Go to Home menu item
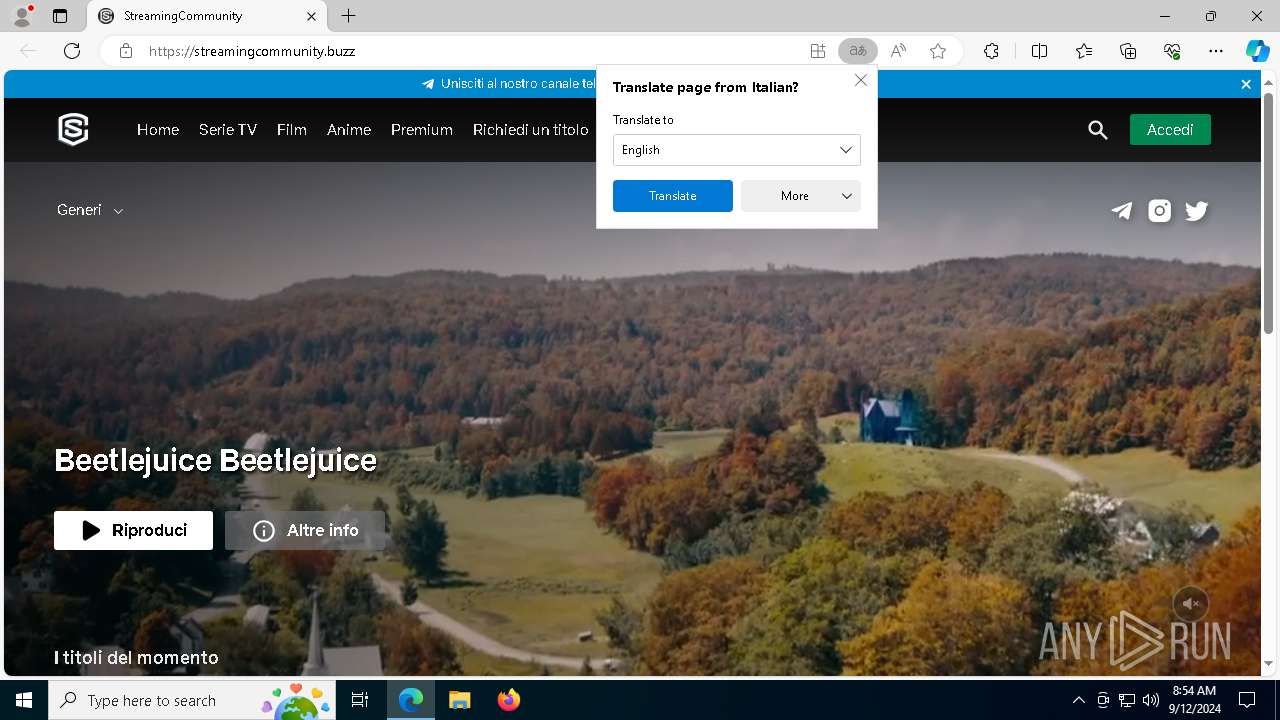The image size is (1280, 720). tap(158, 130)
